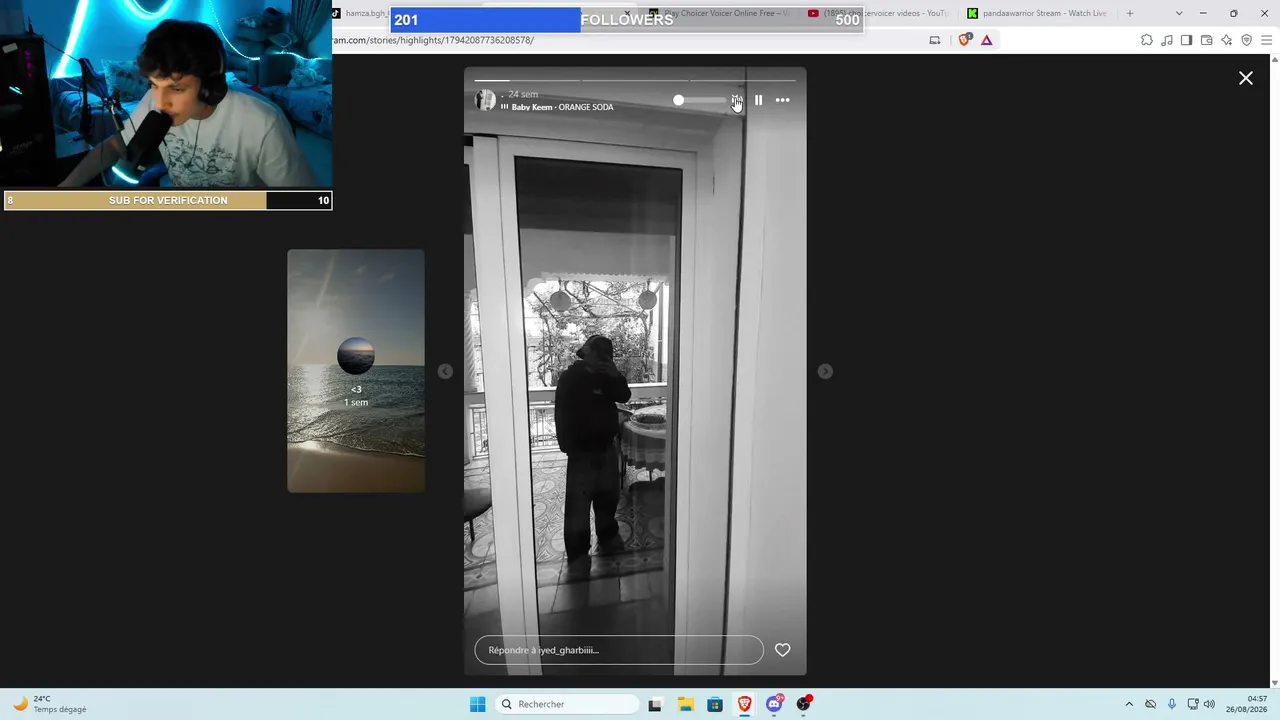Click the microphone icon in system tray
The width and height of the screenshot is (1280, 720).
point(1171,704)
